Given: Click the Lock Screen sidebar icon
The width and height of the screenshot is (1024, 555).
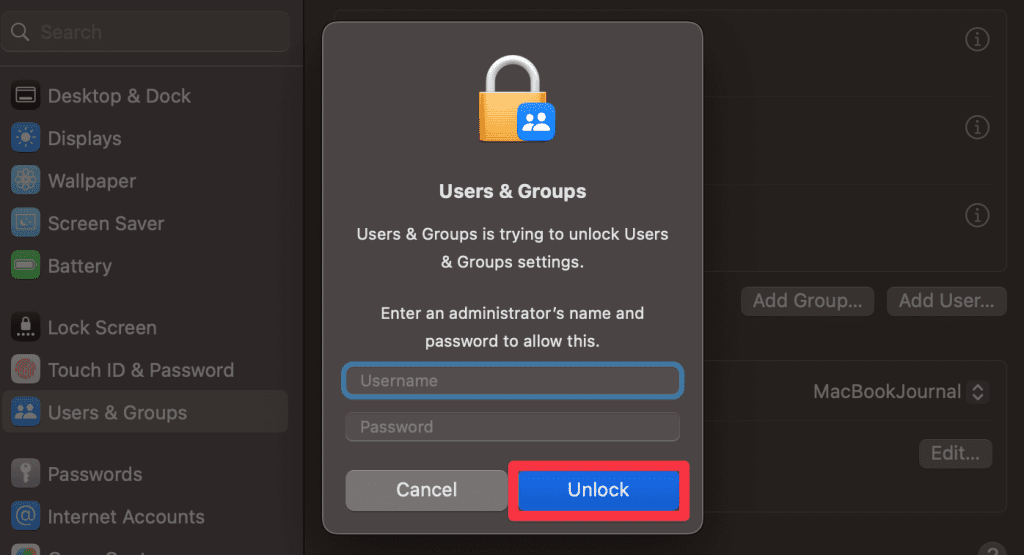Looking at the screenshot, I should pyautogui.click(x=25, y=327).
